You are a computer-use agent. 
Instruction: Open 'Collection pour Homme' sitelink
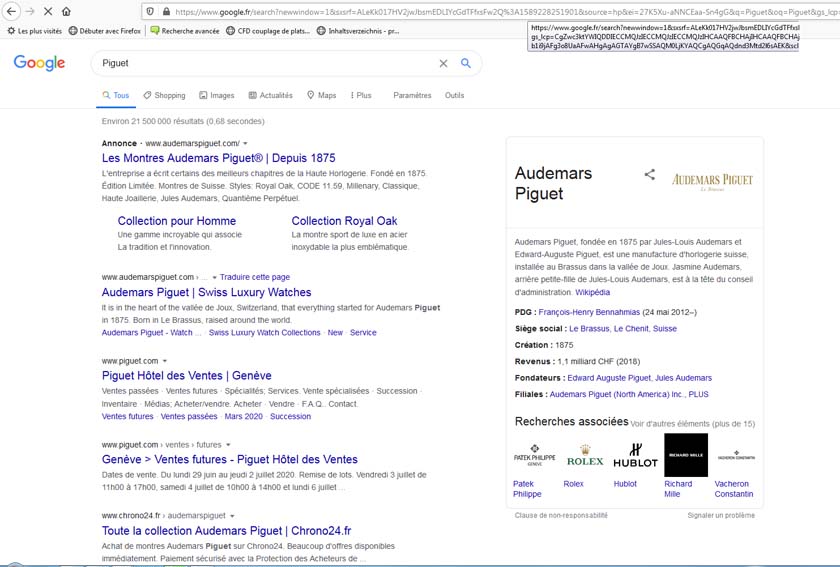tap(177, 221)
